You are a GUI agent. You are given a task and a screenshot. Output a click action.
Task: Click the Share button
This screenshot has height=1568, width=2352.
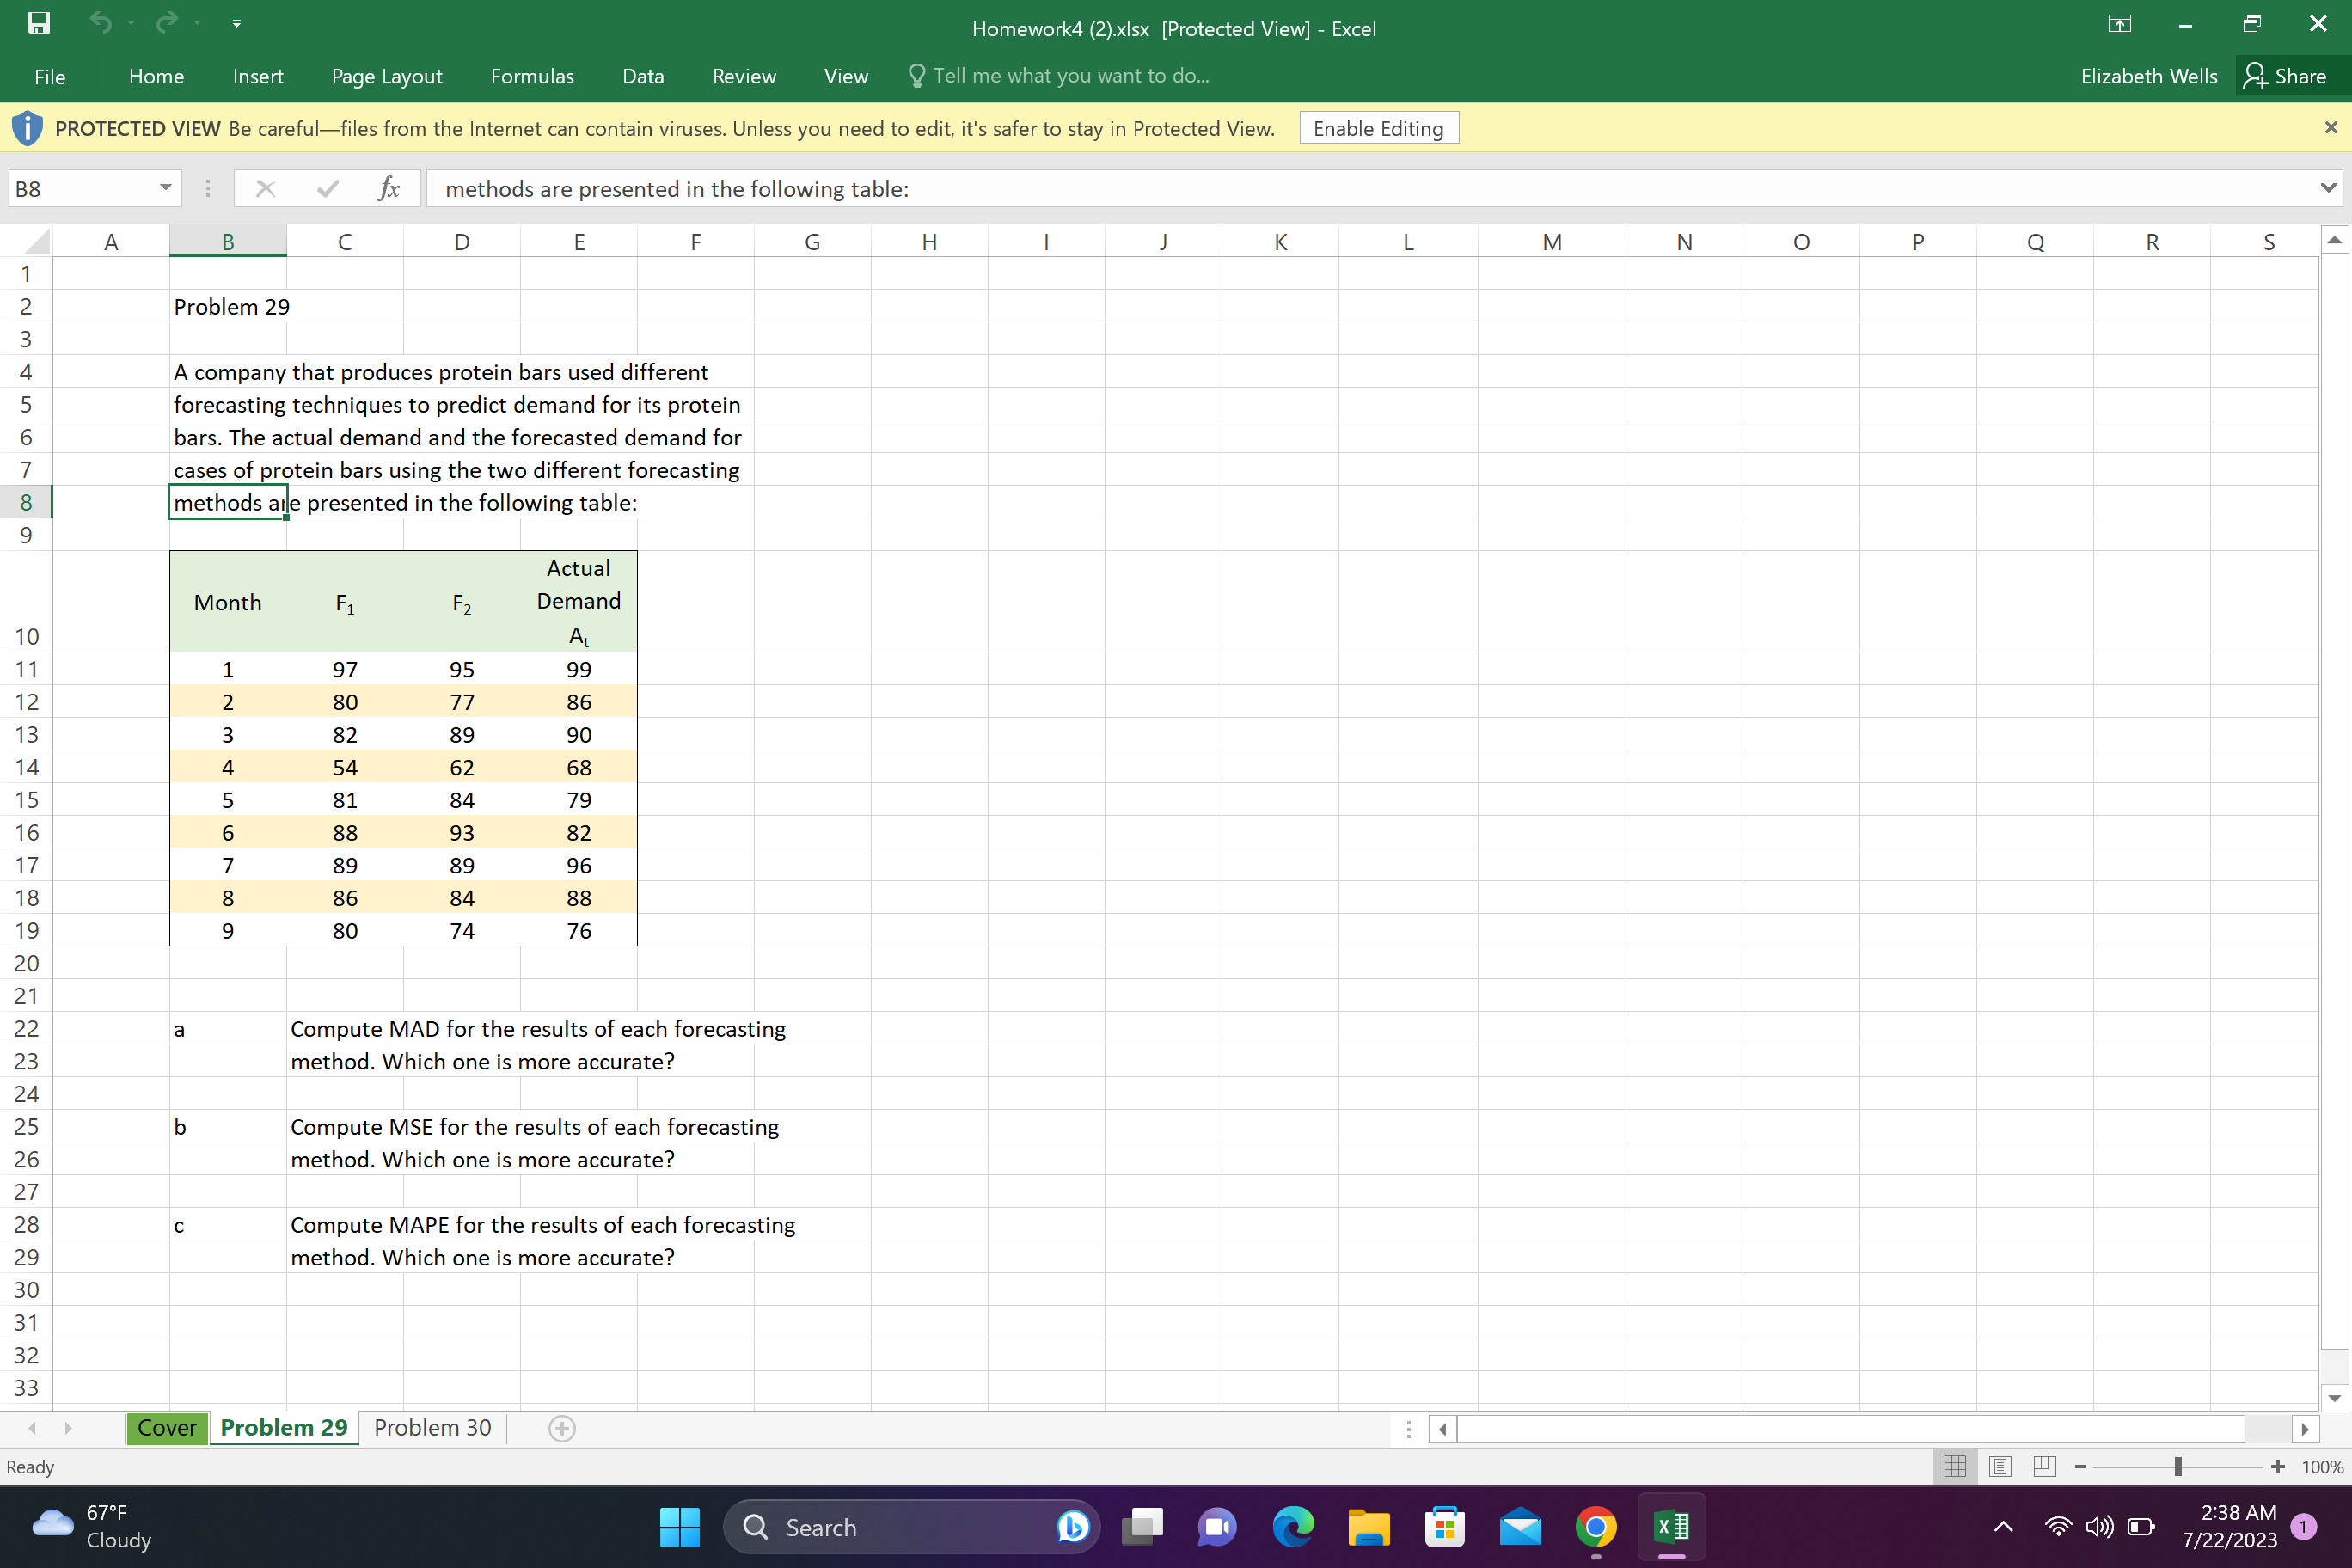pos(2290,76)
